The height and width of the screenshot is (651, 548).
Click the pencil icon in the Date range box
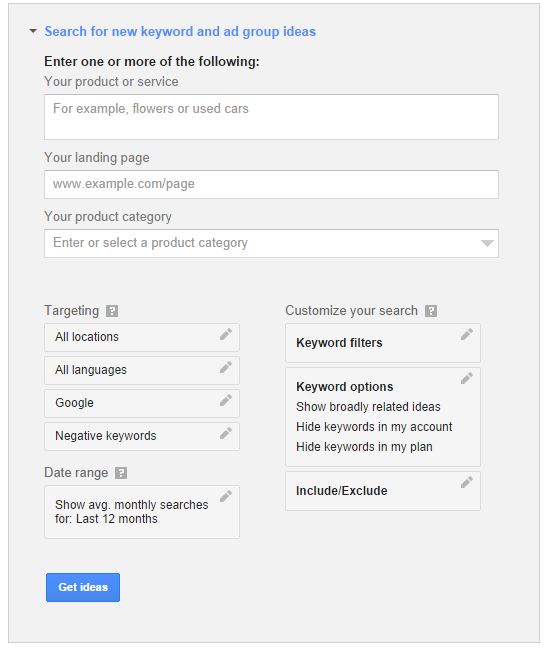(x=226, y=497)
